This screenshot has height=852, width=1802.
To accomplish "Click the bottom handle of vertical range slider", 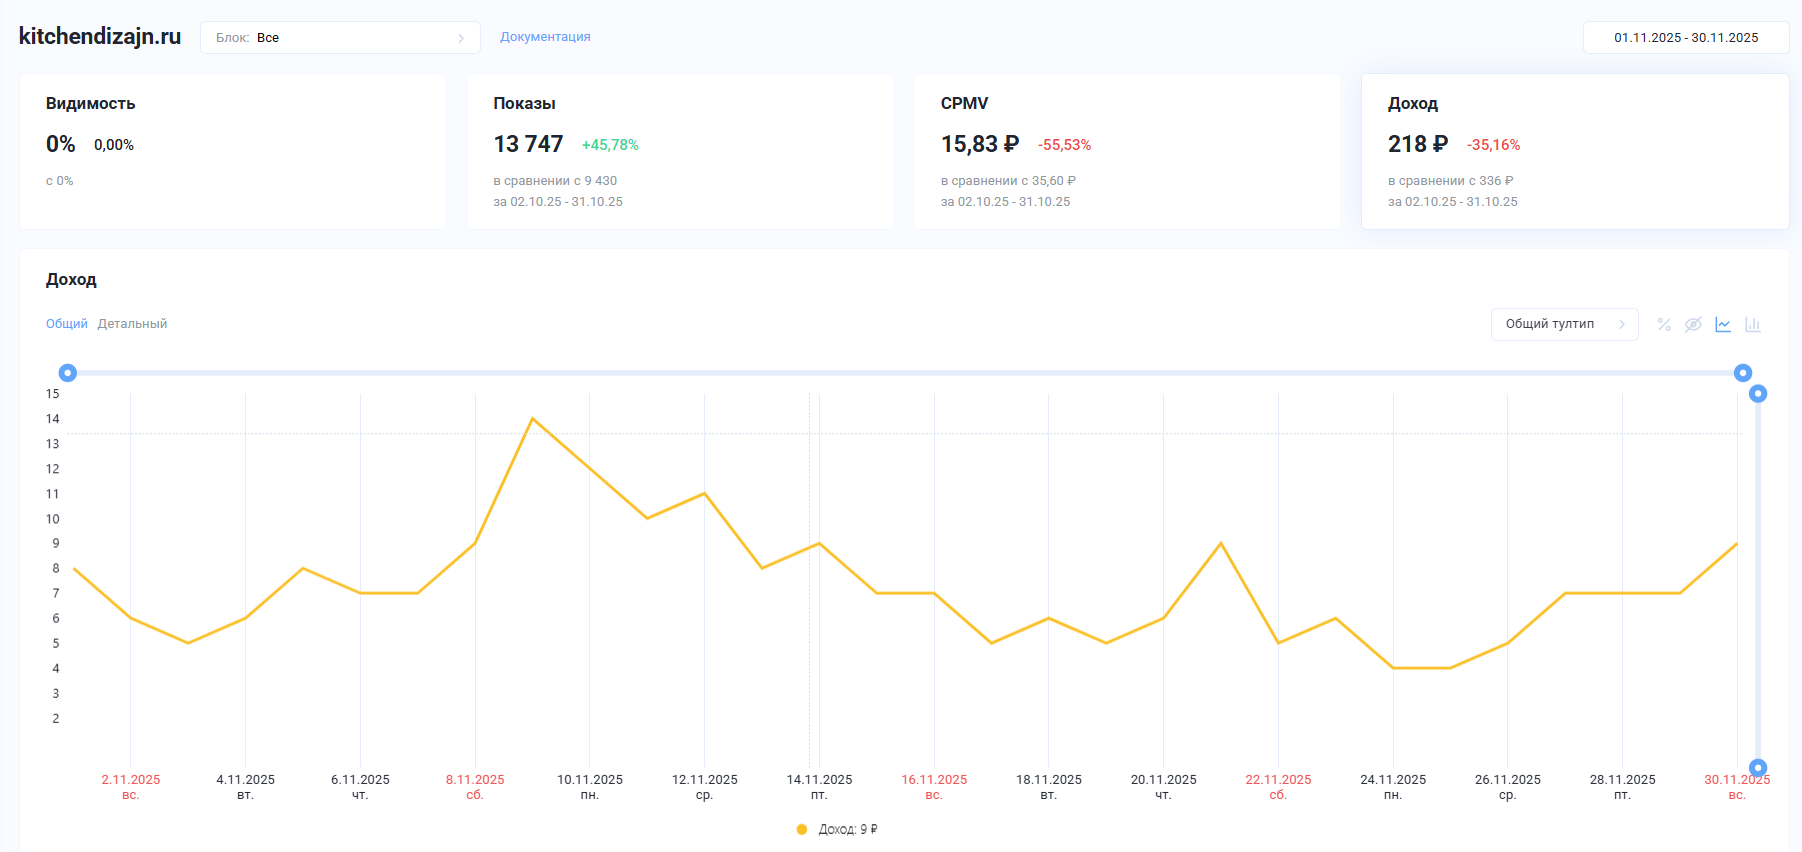I will 1758,768.
